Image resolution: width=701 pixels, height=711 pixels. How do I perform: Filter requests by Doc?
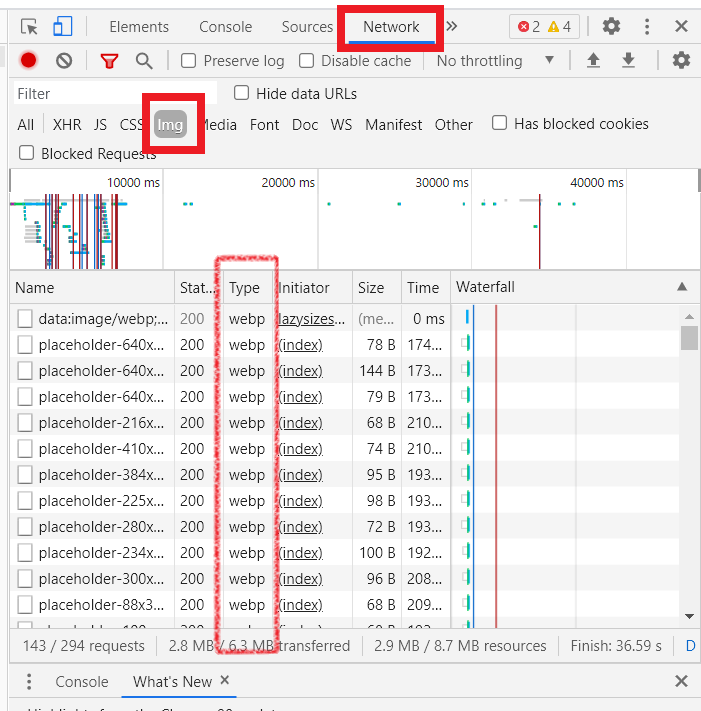[305, 124]
